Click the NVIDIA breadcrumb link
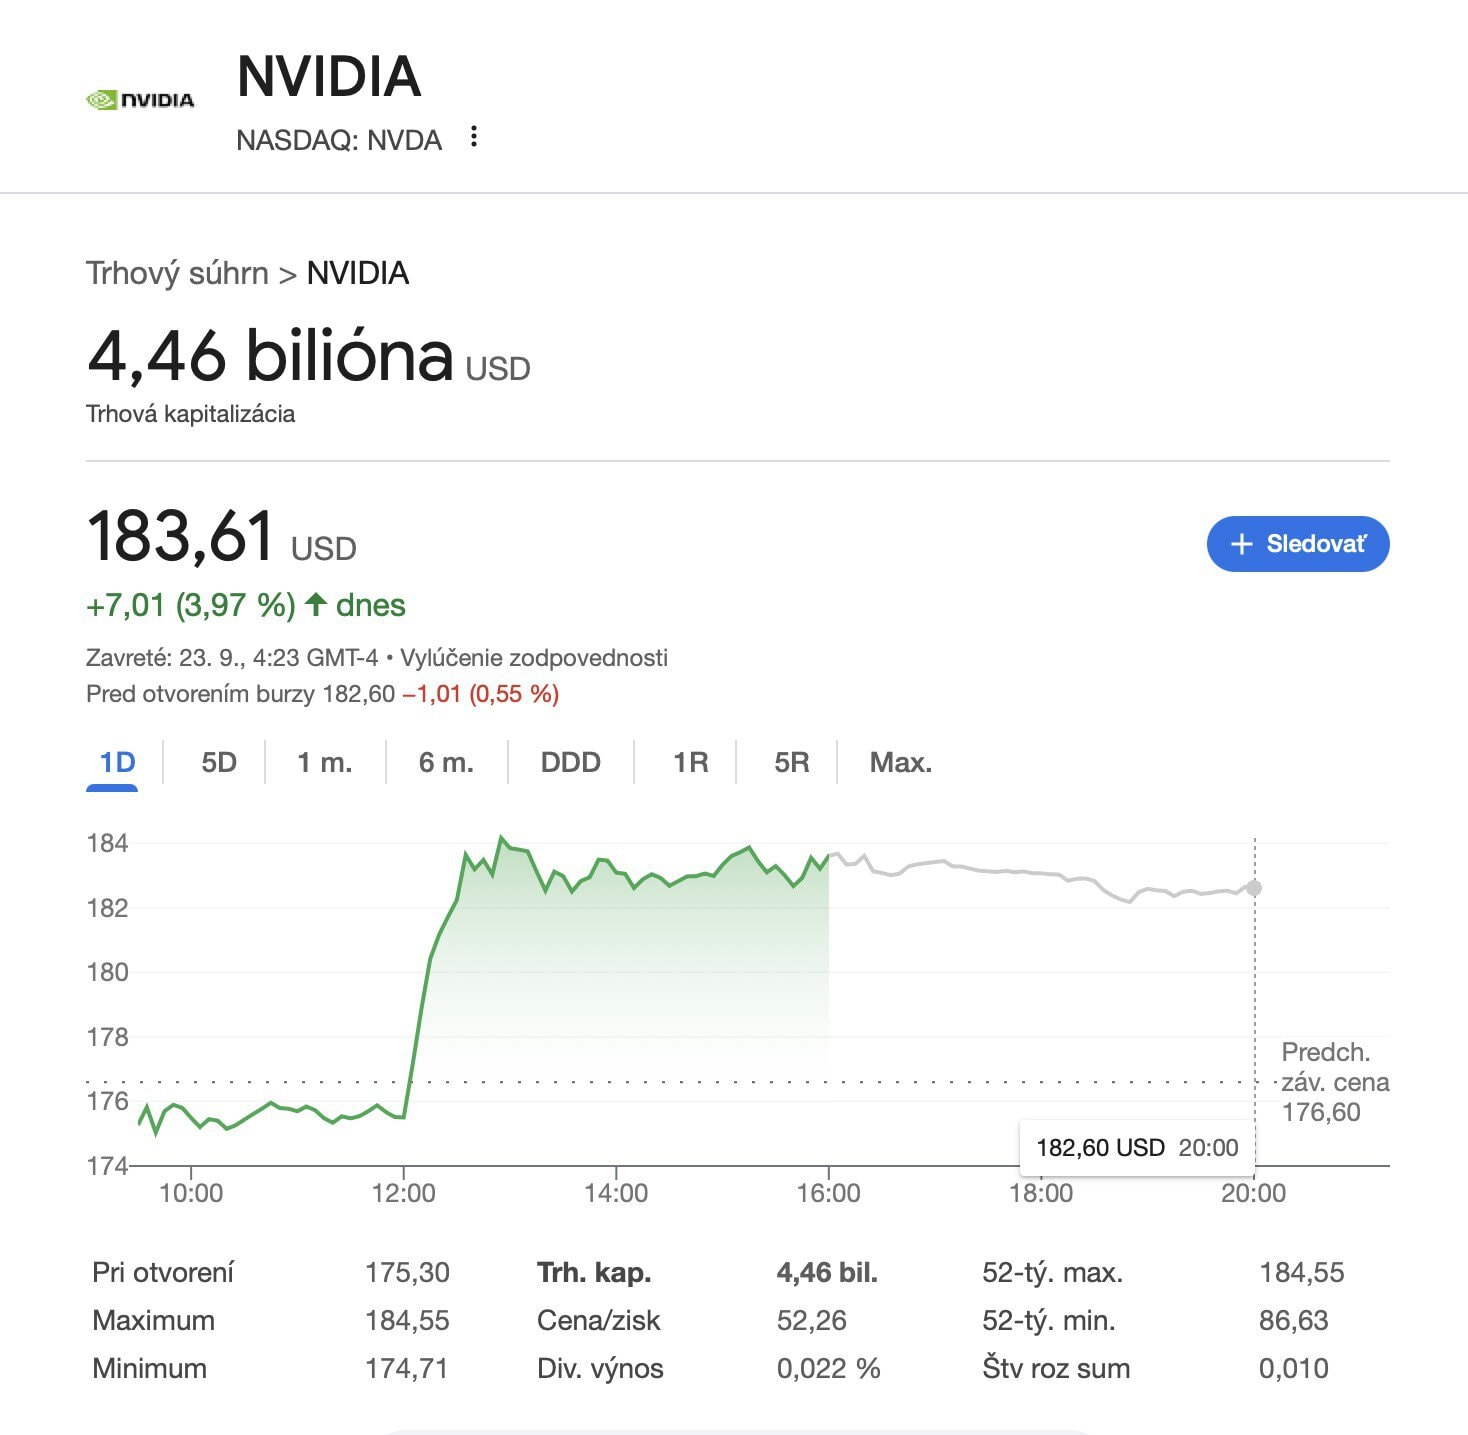The image size is (1468, 1435). click(358, 272)
